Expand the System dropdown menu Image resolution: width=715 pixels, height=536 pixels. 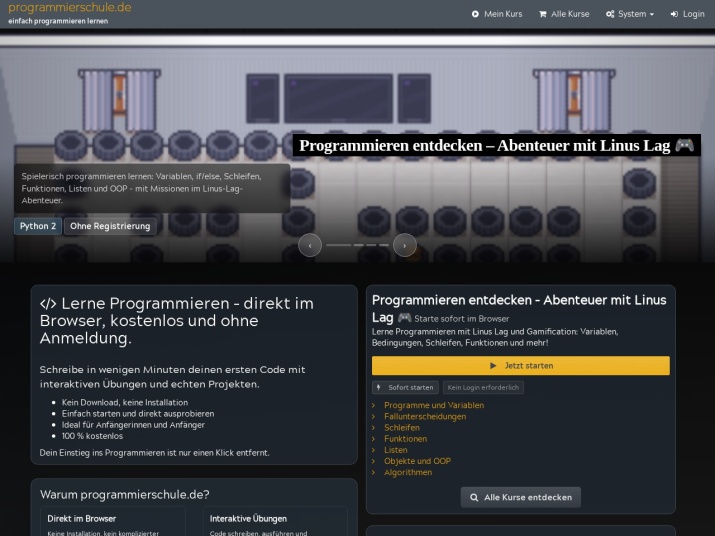pyautogui.click(x=630, y=14)
